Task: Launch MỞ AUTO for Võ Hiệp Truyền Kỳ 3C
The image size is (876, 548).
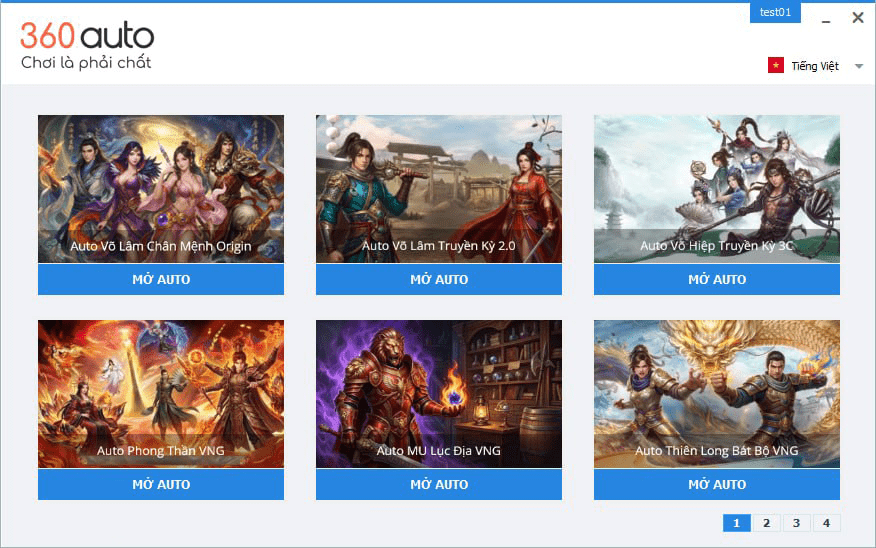Action: coord(717,279)
